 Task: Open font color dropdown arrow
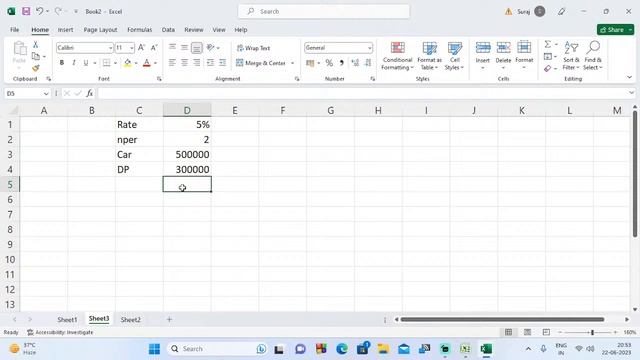[x=156, y=63]
